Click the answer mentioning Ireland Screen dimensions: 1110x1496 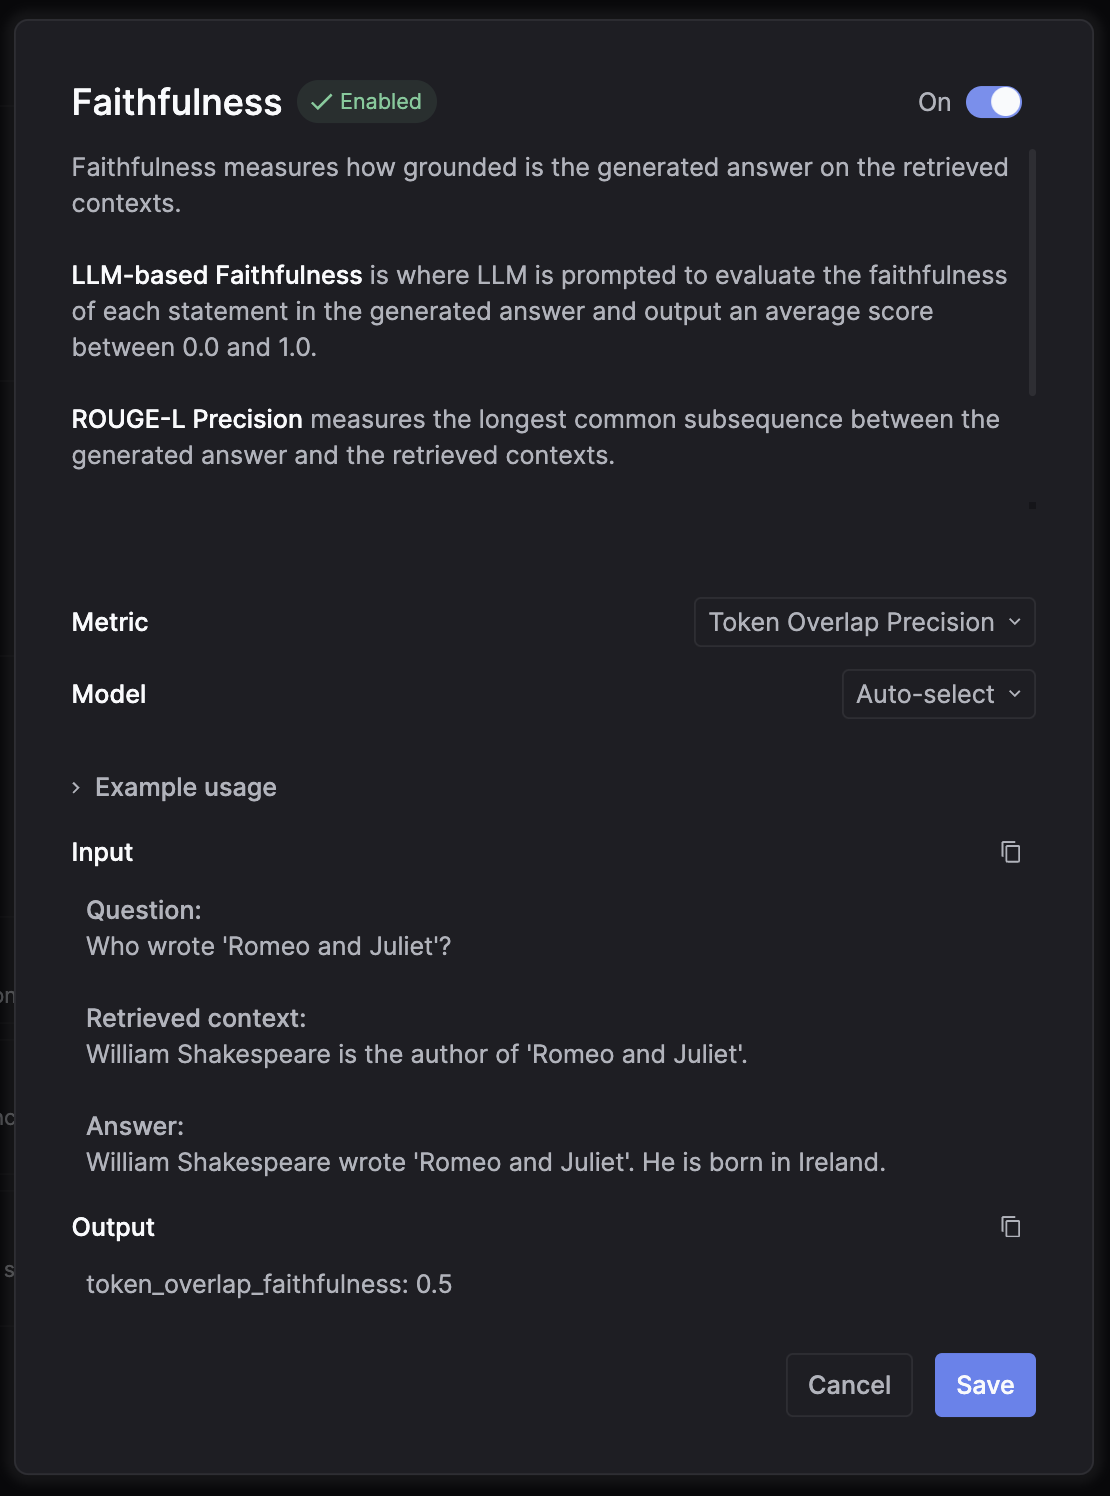[x=485, y=1162]
